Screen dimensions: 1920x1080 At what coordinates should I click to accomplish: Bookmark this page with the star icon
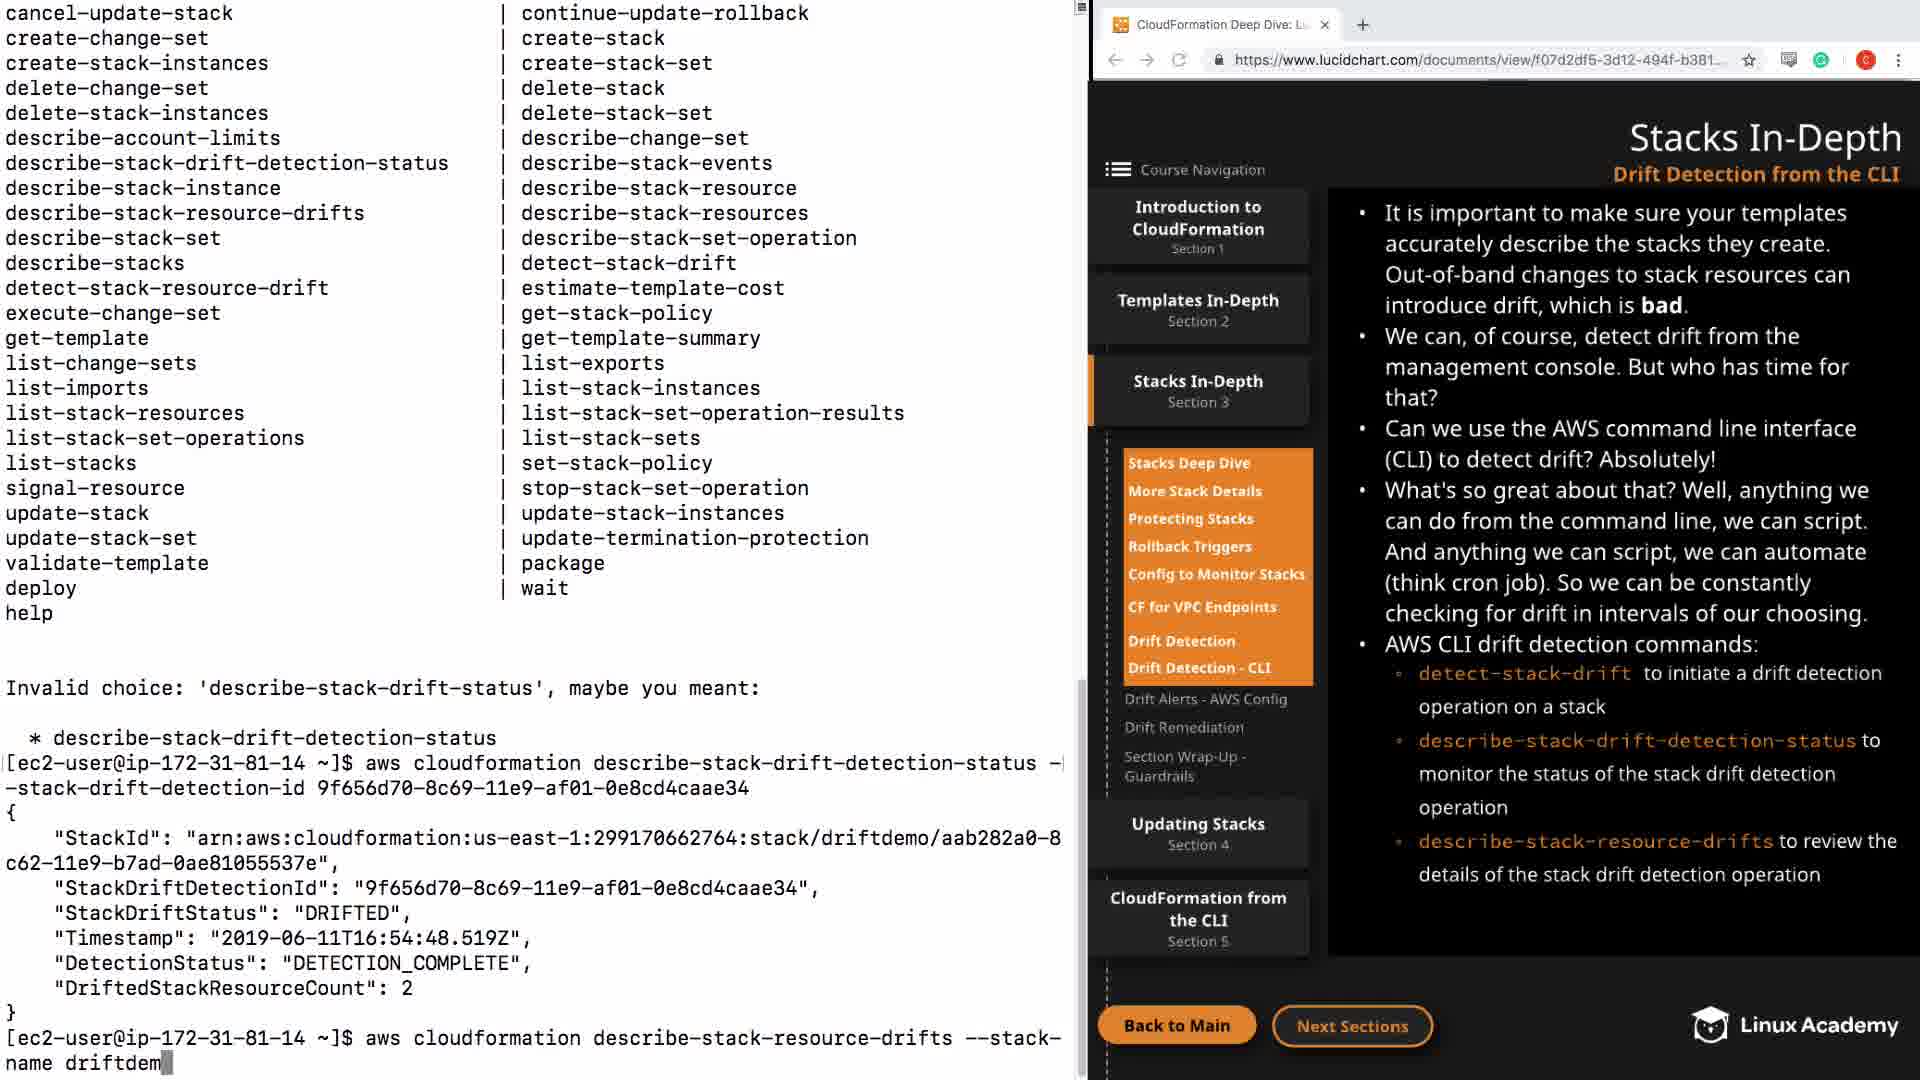point(1749,60)
